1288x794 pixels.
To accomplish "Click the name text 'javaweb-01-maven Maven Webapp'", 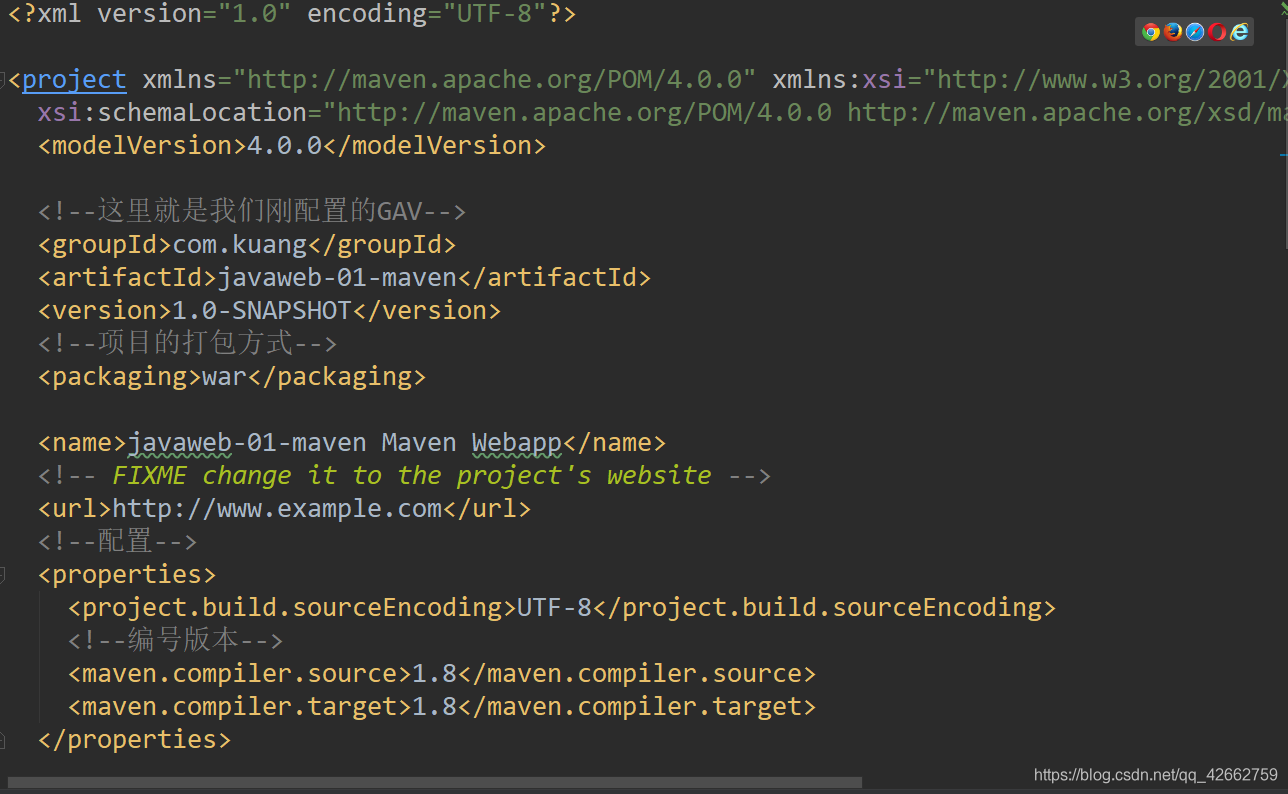I will click(345, 443).
